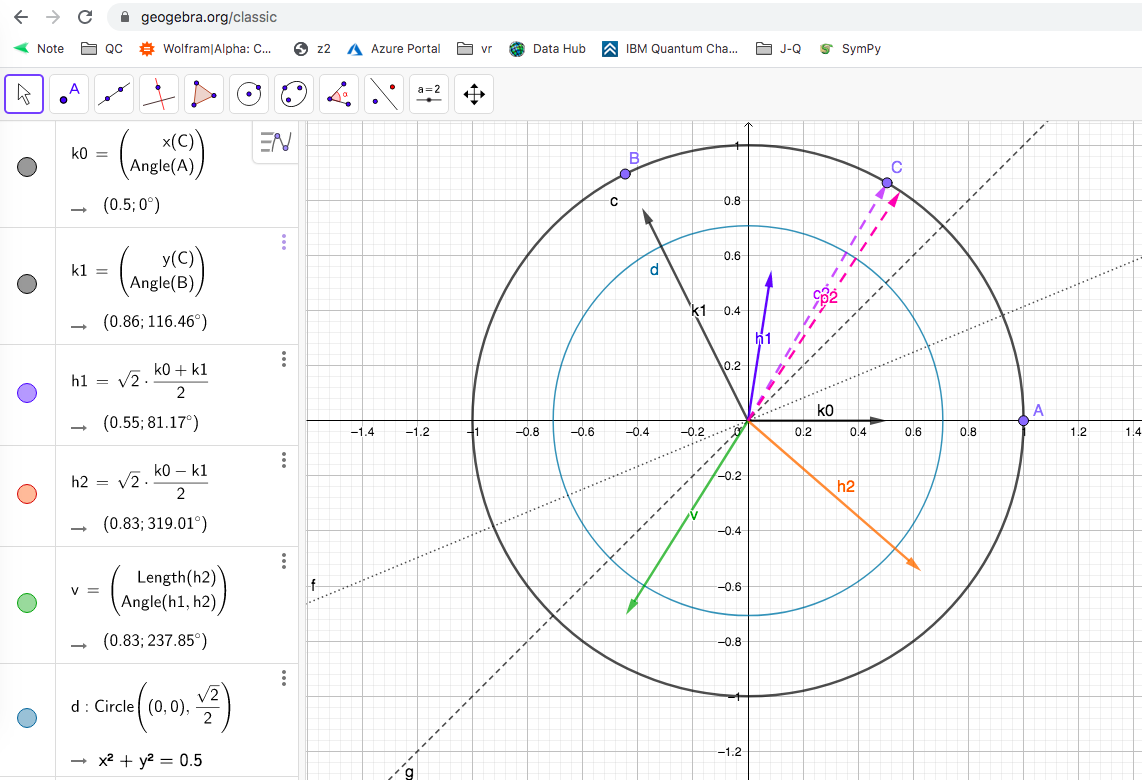Image resolution: width=1142 pixels, height=780 pixels.
Task: Toggle visibility of circle d
Action: 28,717
